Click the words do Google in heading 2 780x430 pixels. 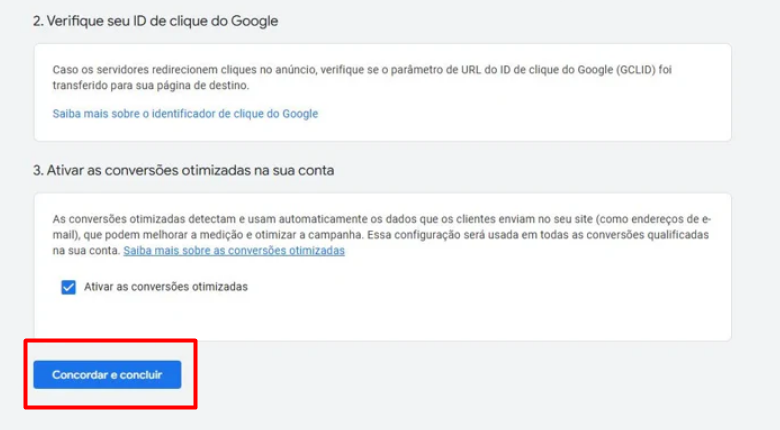click(x=254, y=21)
